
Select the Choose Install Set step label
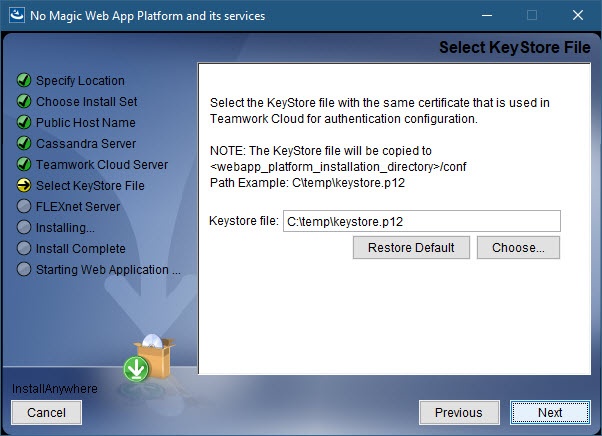point(86,102)
